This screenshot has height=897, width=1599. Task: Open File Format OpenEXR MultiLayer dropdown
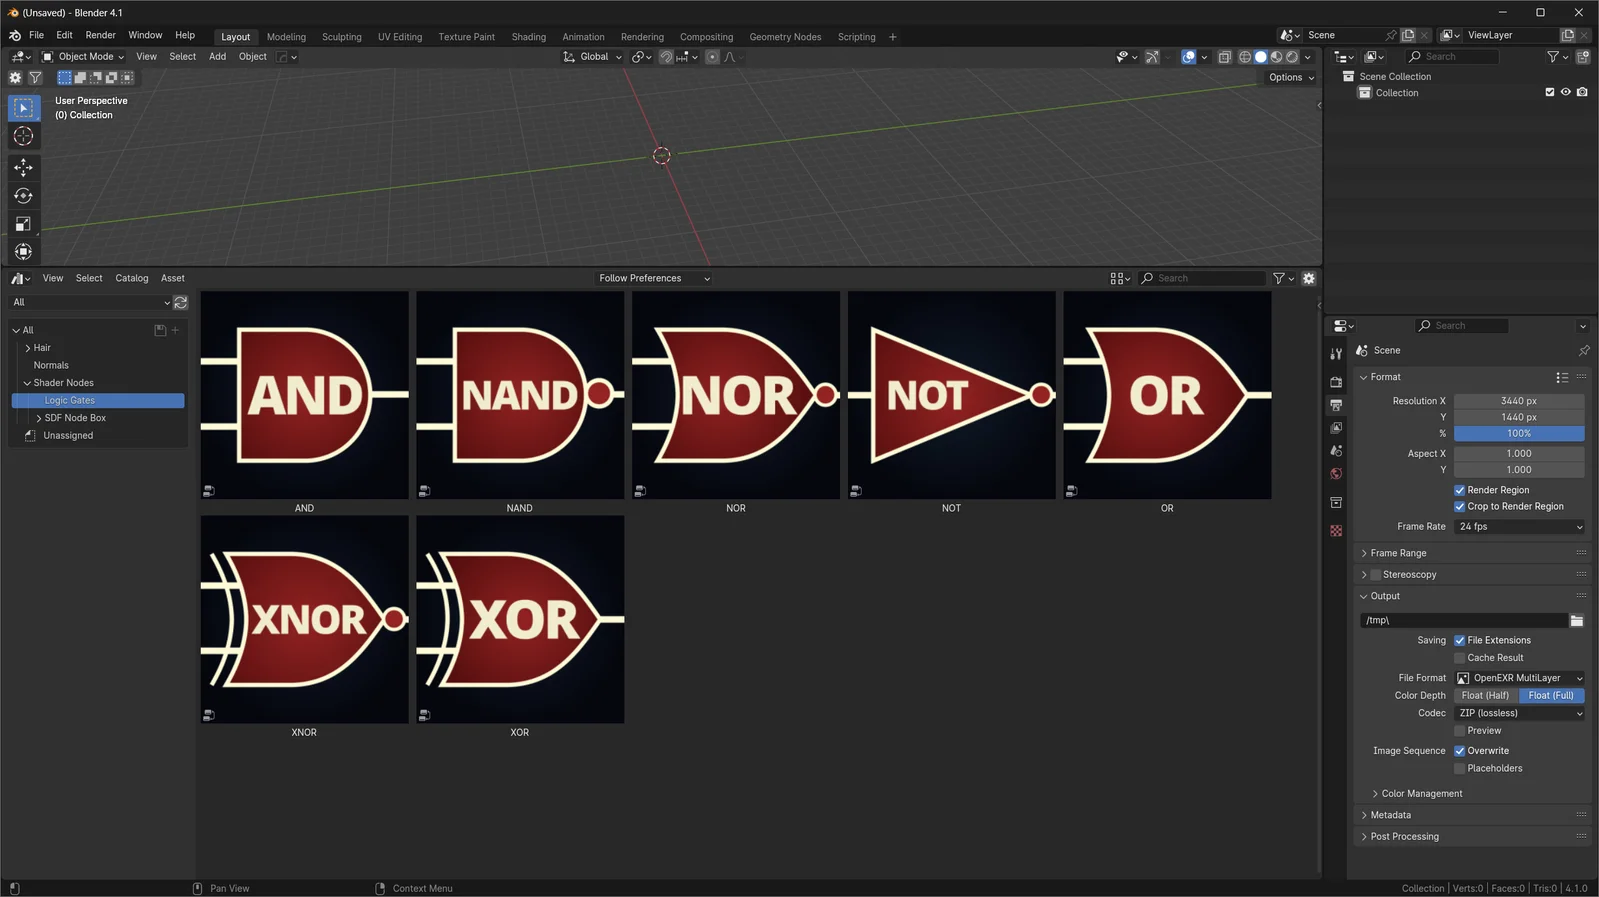[x=1519, y=678]
